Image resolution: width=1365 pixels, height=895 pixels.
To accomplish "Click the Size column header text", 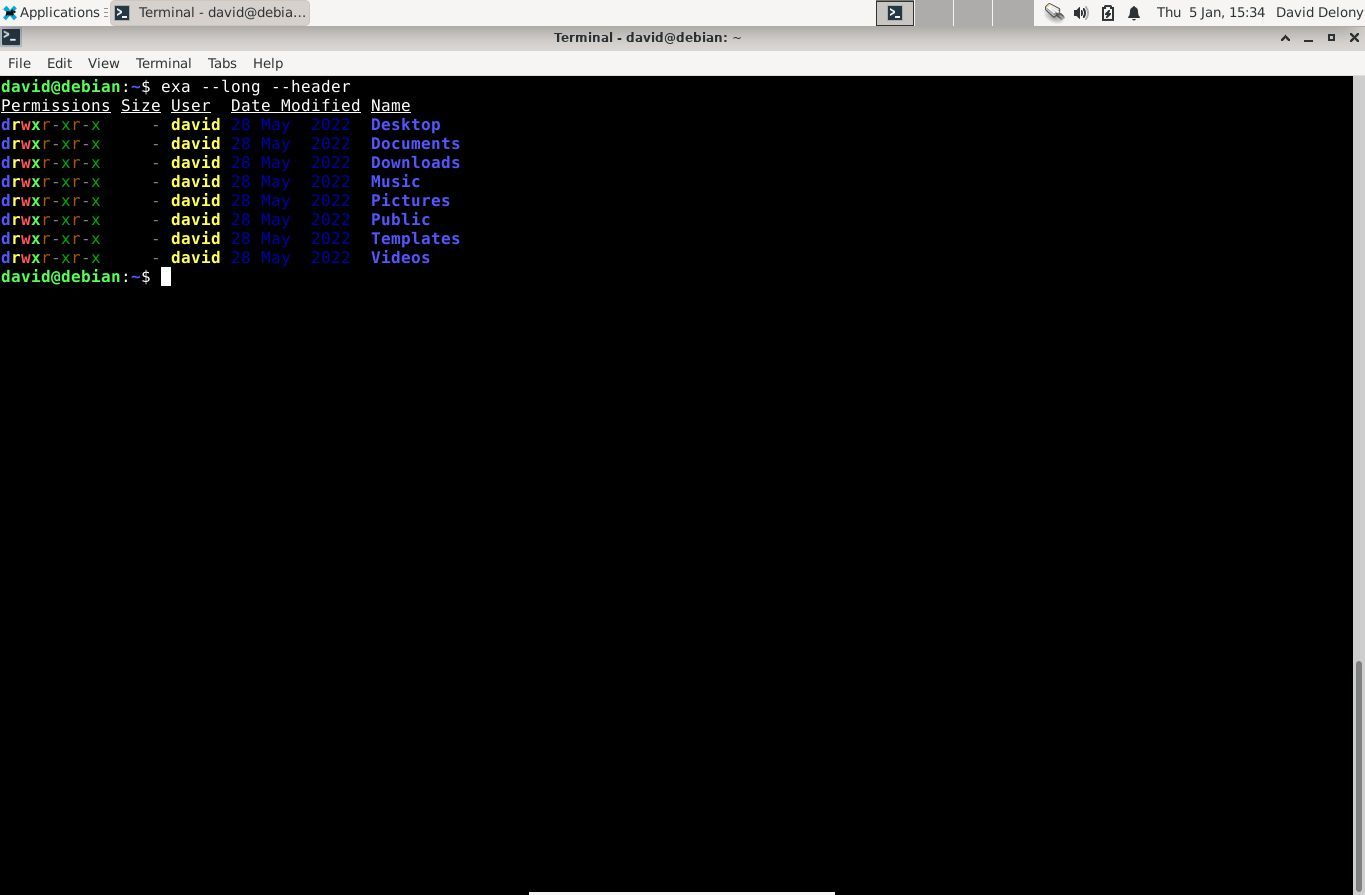I will click(141, 106).
